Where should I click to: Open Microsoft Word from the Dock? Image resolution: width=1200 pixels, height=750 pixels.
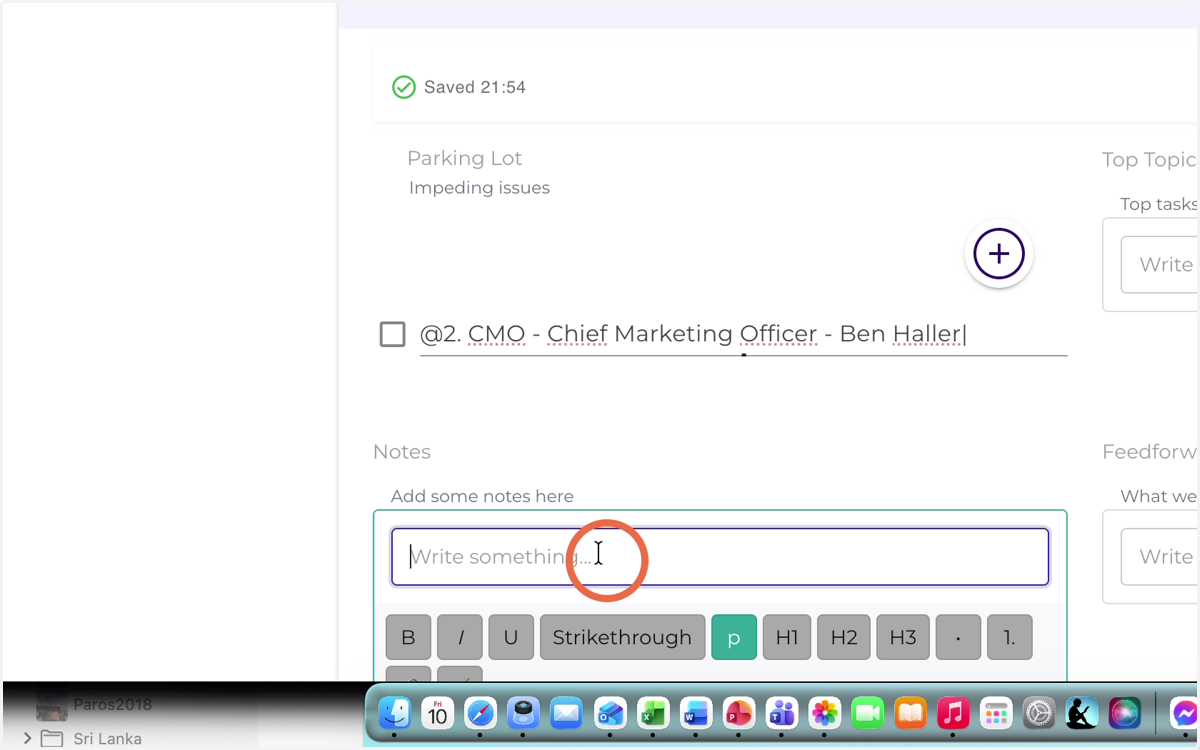click(696, 713)
